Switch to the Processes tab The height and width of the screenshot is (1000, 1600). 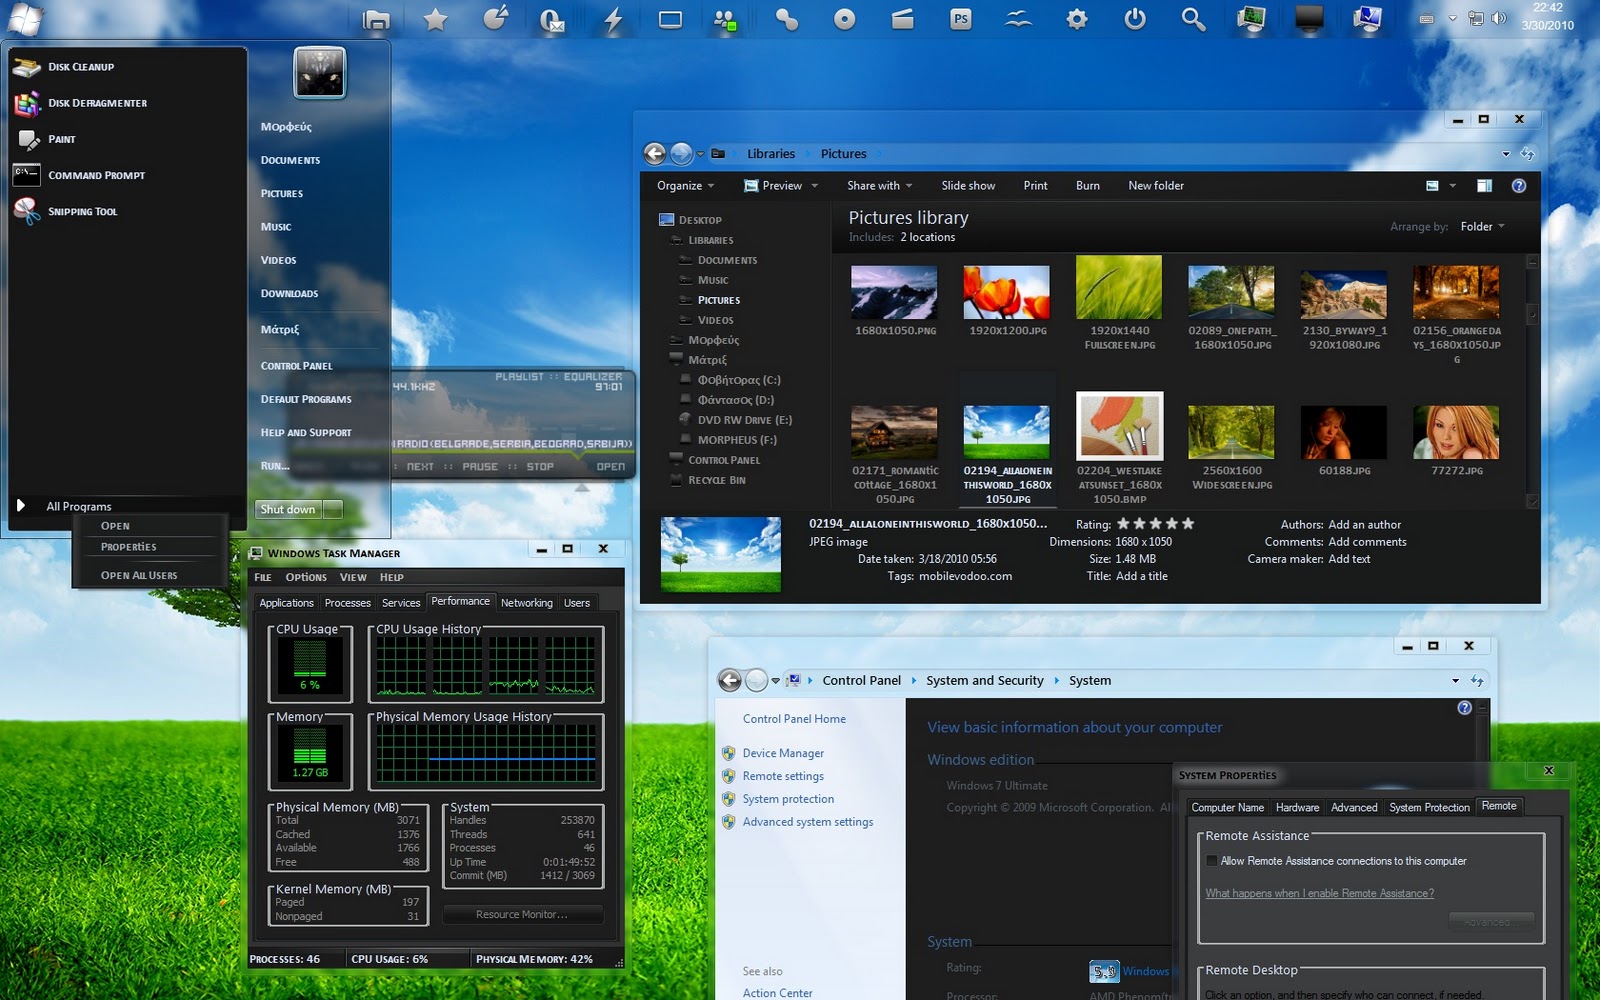tap(347, 603)
